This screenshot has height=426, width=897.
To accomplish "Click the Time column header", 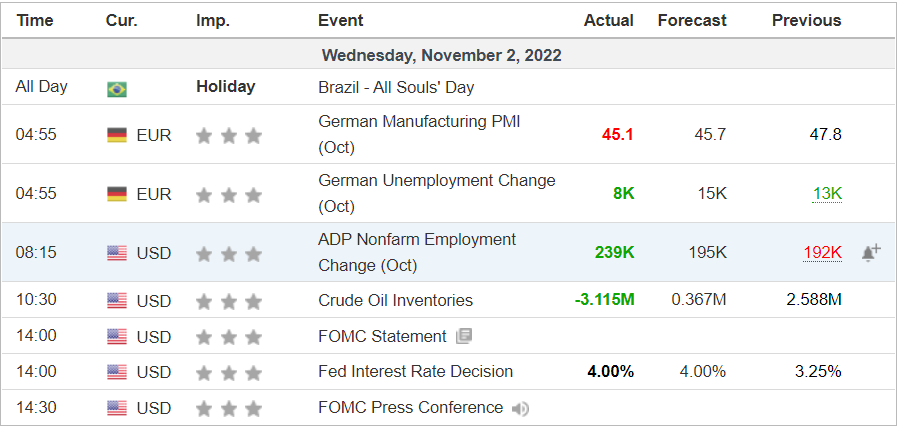I will (35, 21).
